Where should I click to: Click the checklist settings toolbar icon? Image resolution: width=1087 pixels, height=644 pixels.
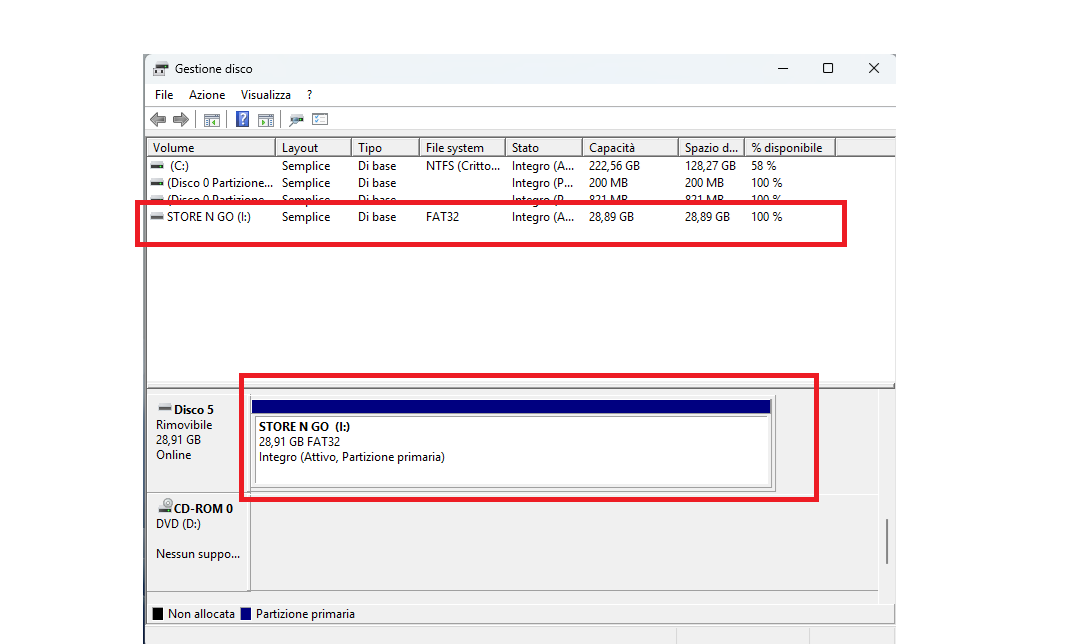pos(320,119)
